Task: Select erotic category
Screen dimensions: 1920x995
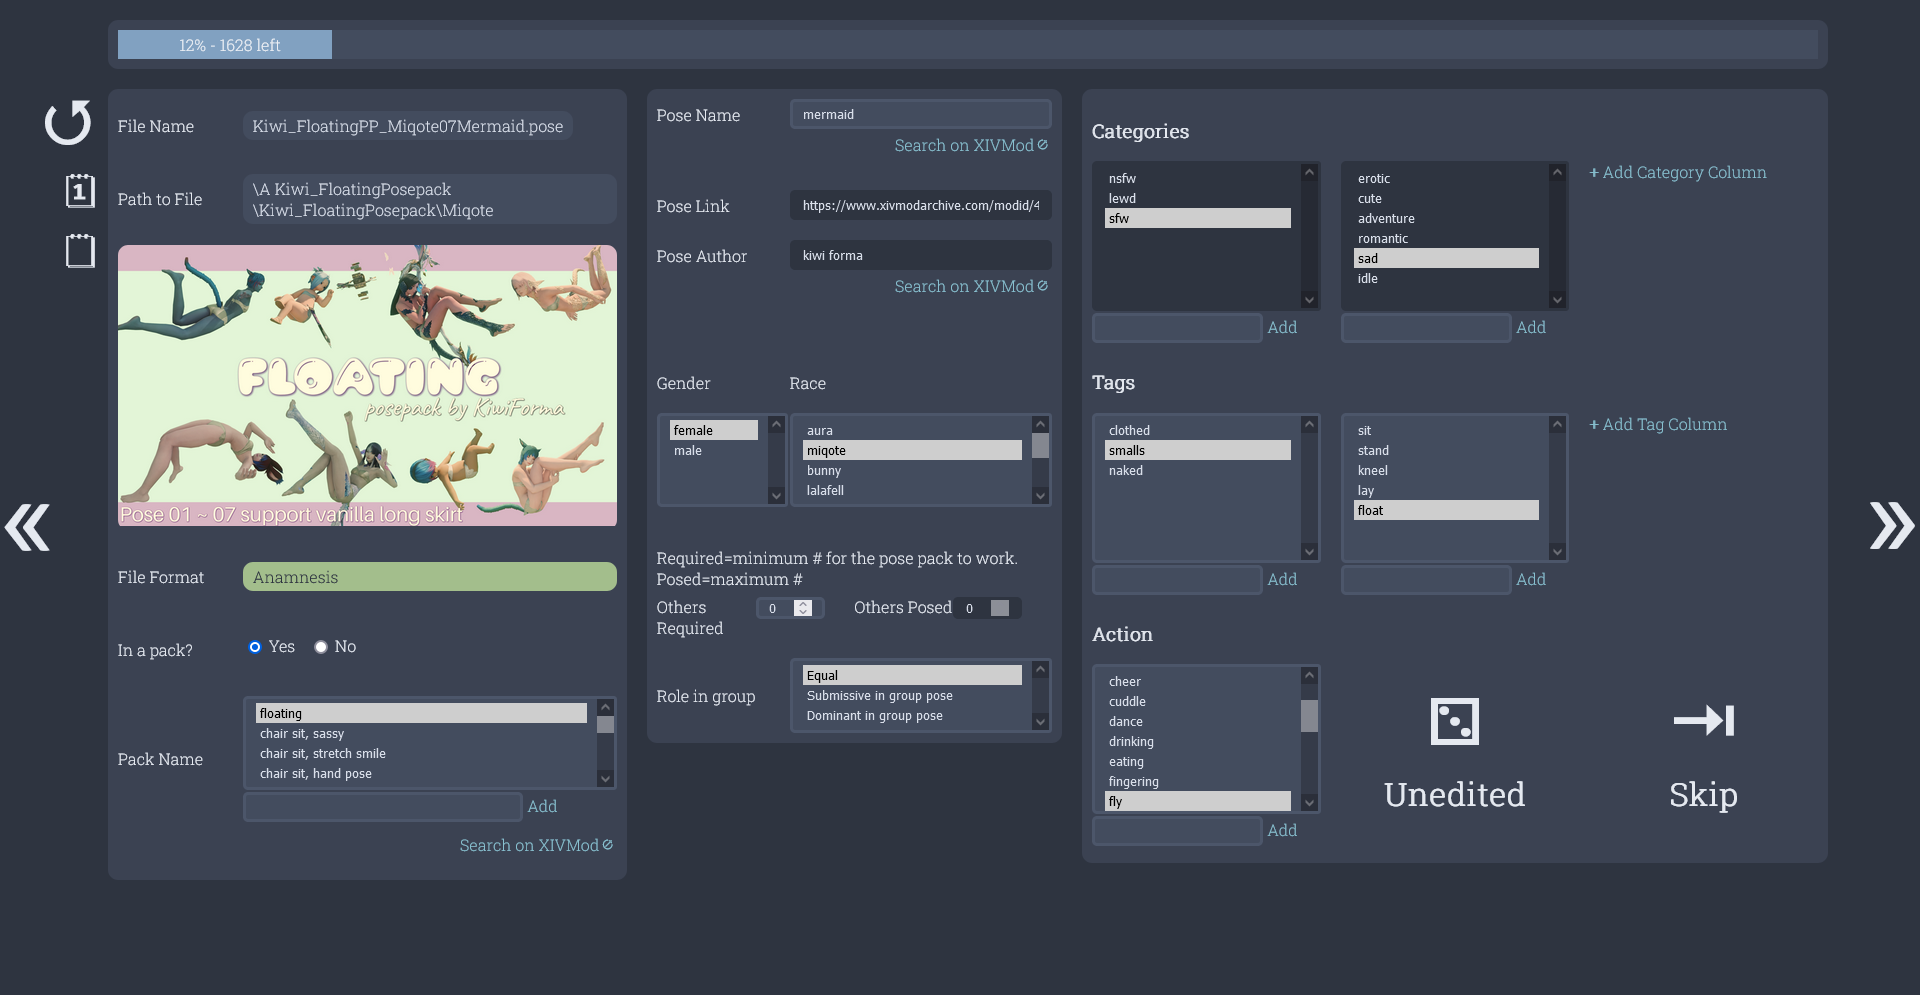Action: (x=1446, y=178)
